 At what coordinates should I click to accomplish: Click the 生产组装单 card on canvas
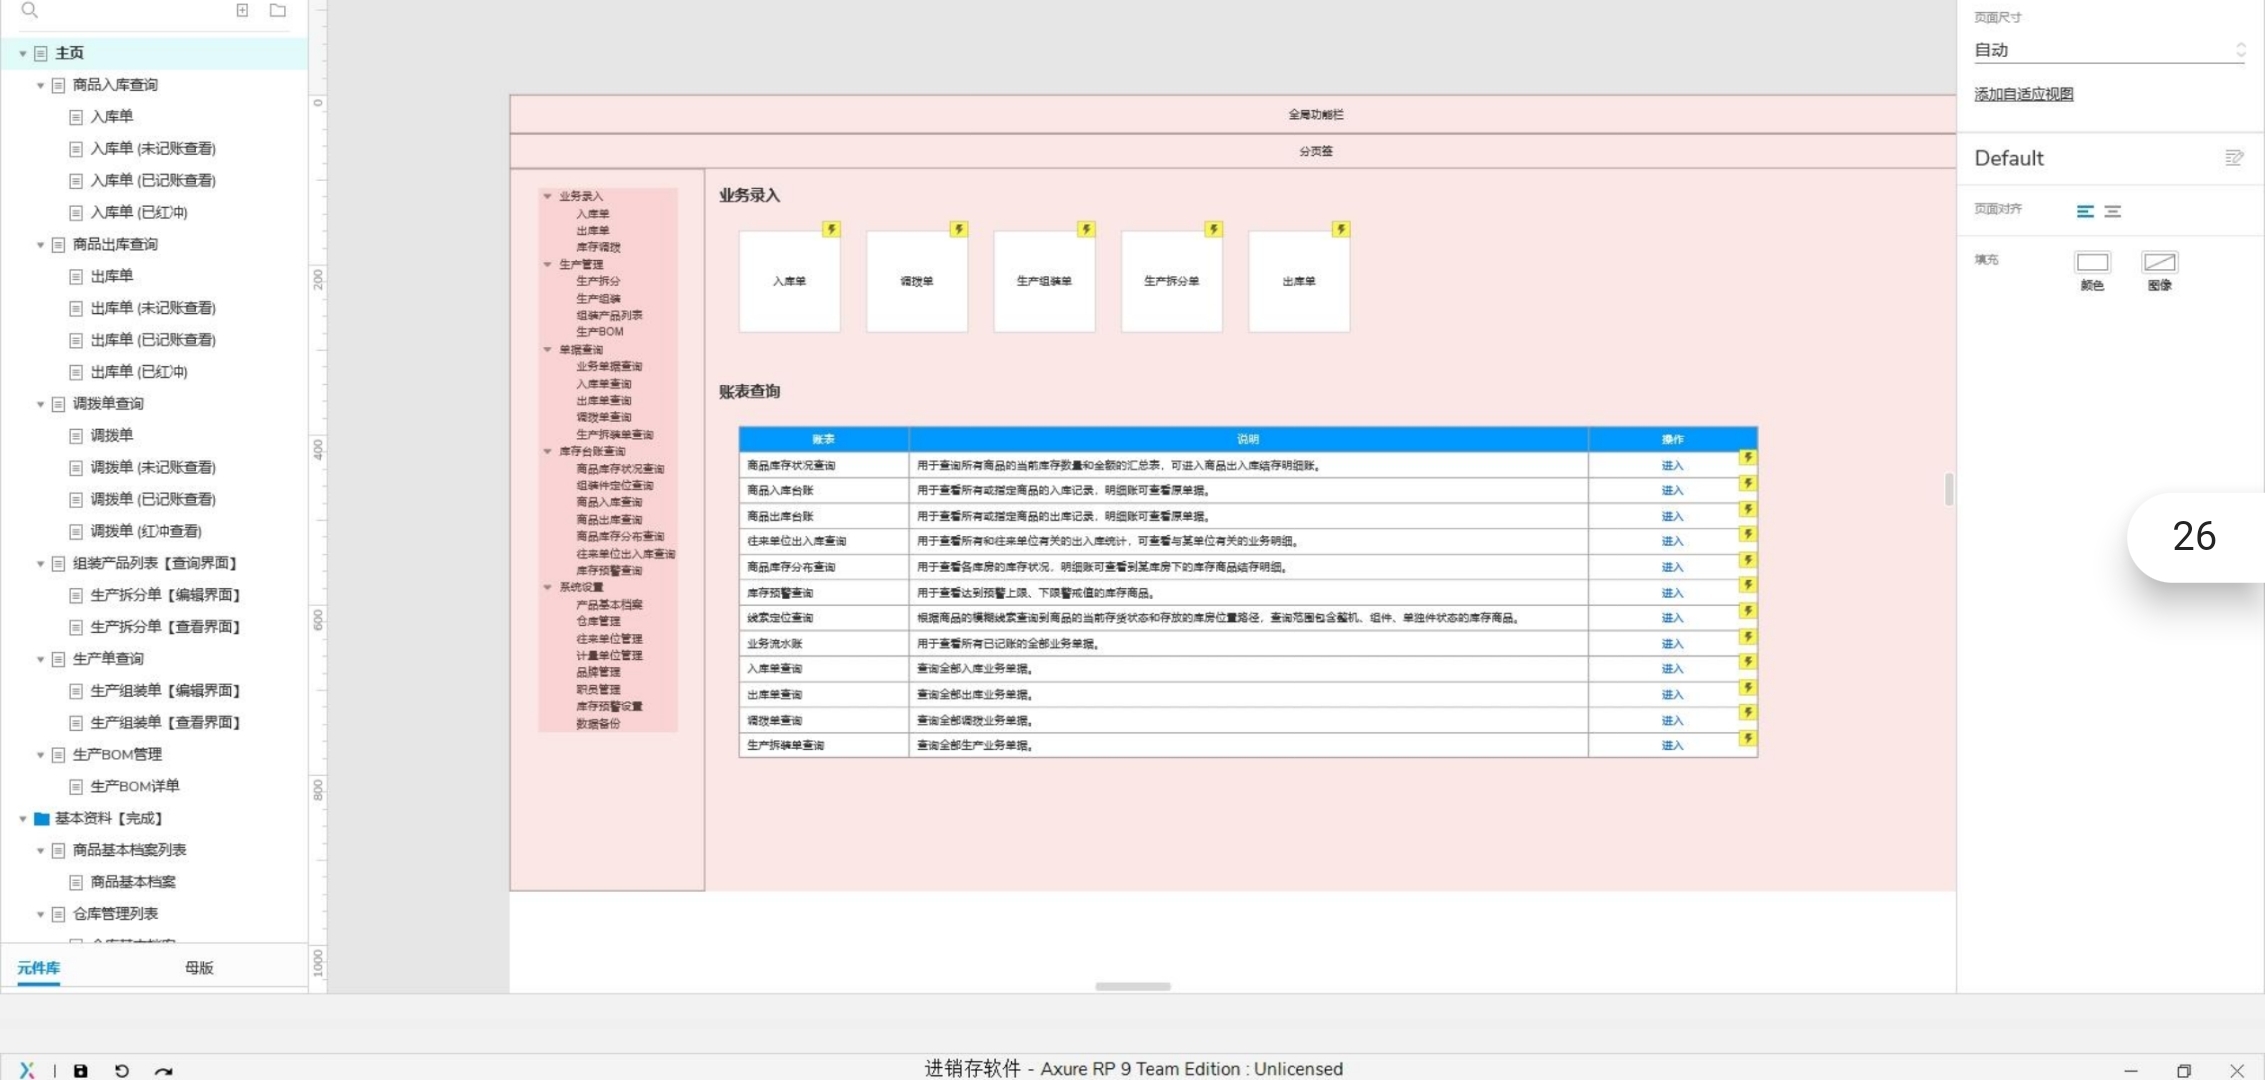(1044, 281)
